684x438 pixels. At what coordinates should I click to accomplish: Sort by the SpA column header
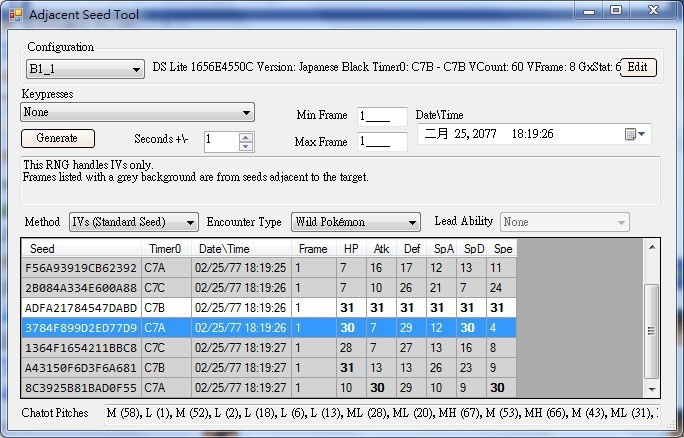tap(442, 249)
